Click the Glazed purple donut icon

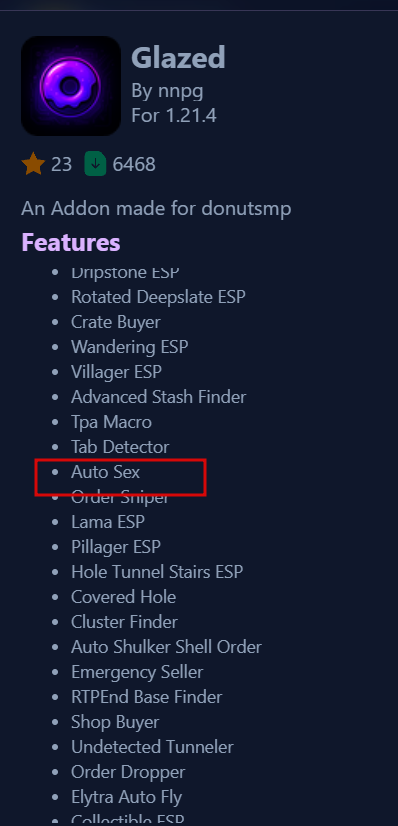[71, 86]
